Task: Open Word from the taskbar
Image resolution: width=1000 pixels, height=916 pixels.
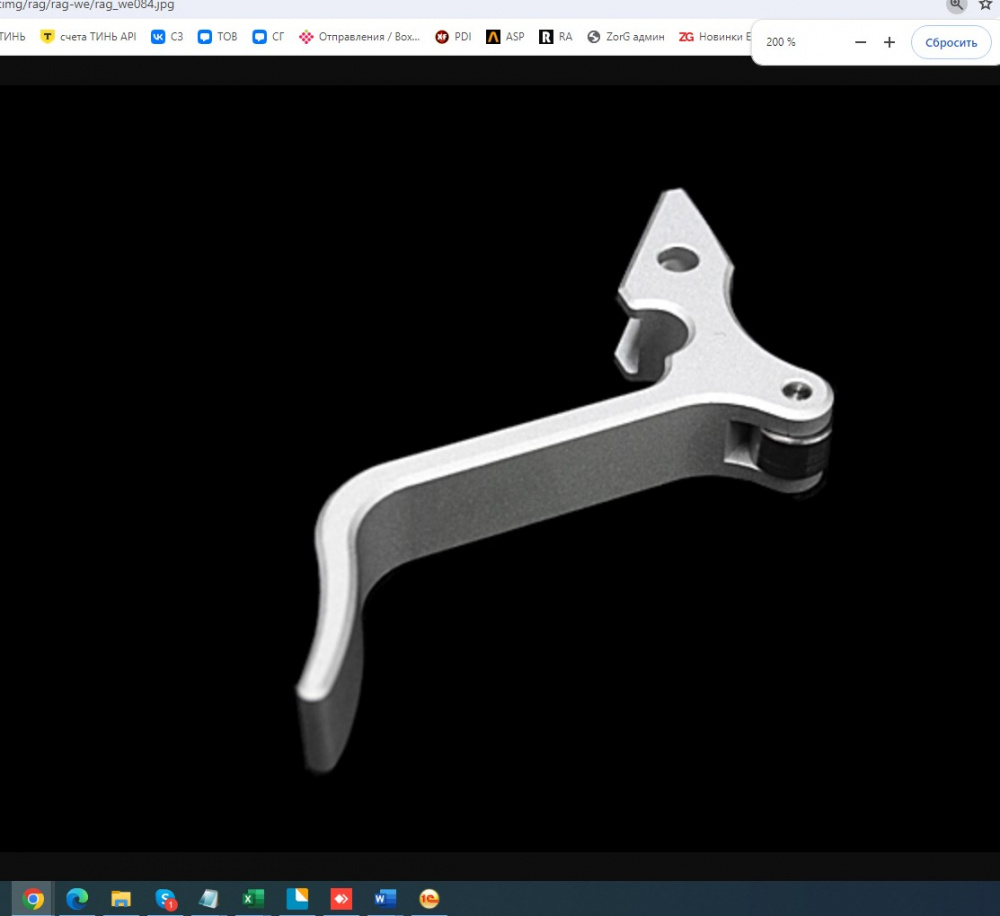Action: [385, 899]
